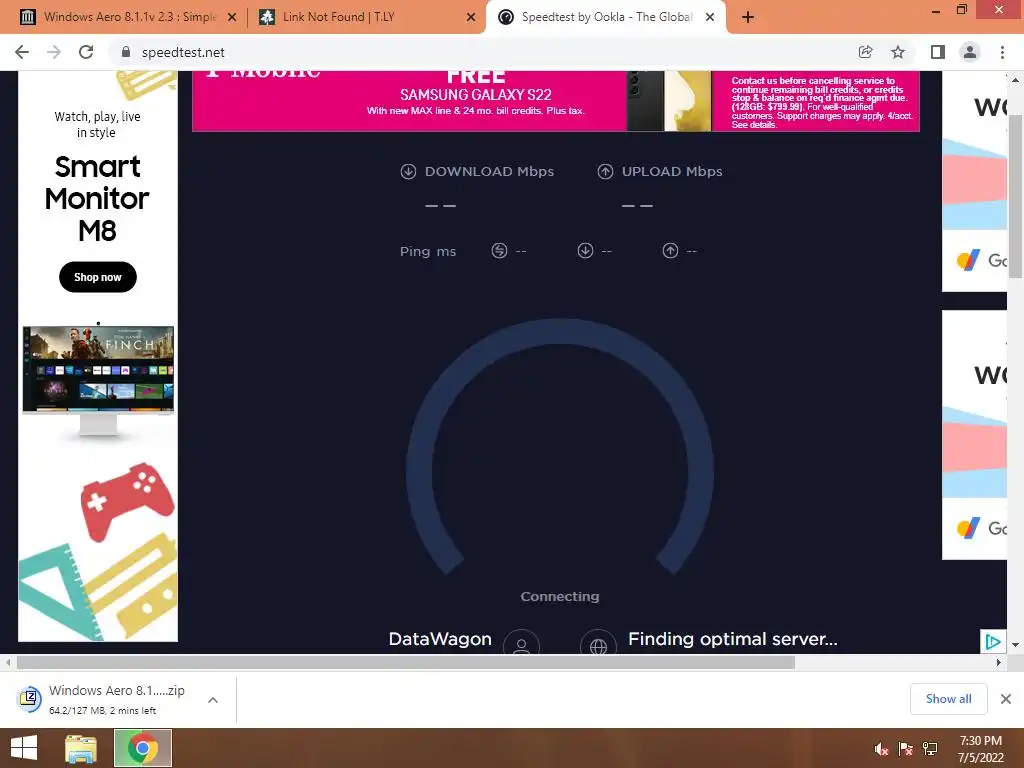Click the scroll down arrow
The height and width of the screenshot is (768, 1024).
[1015, 645]
